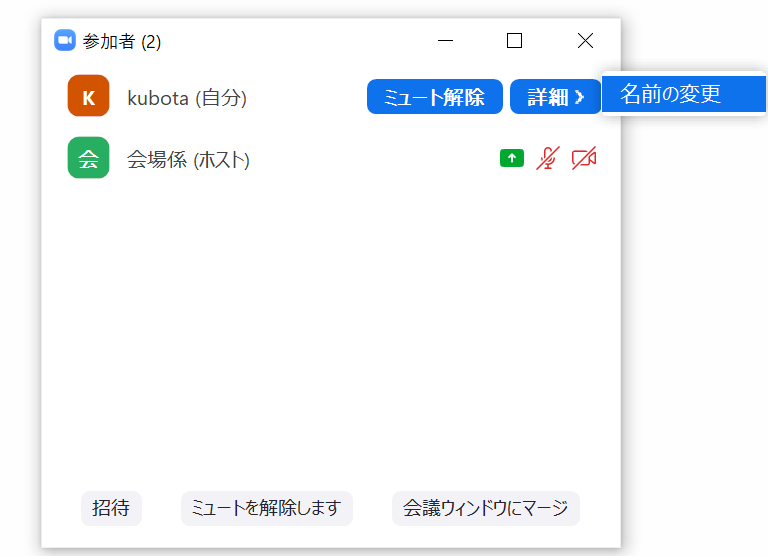Click the 参加者 (2) window title text
Screen dimensions: 768x556
point(122,42)
